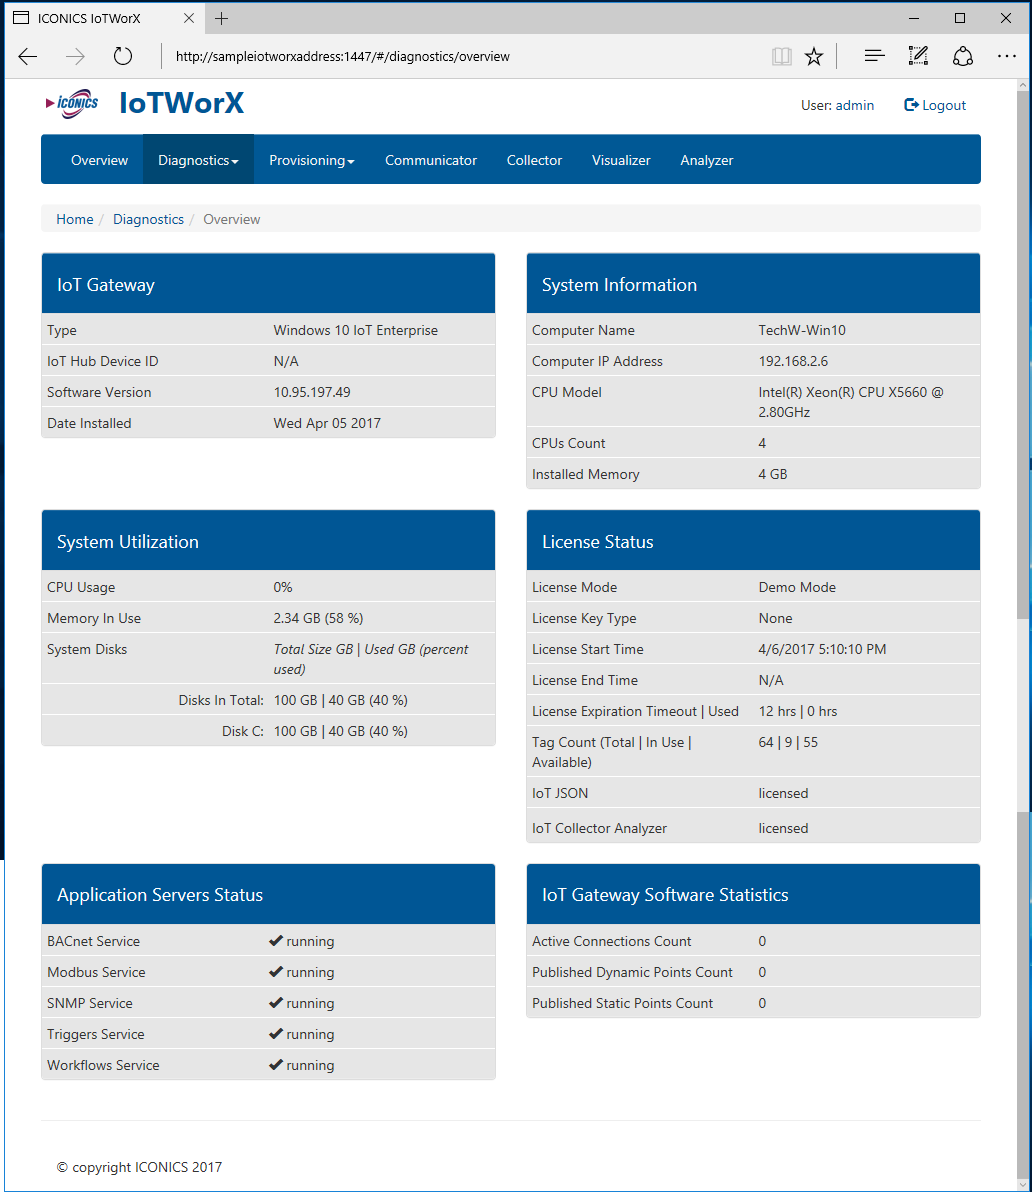Click the Workflows Service running checkmark
This screenshot has height=1202, width=1032.
pos(276,1065)
